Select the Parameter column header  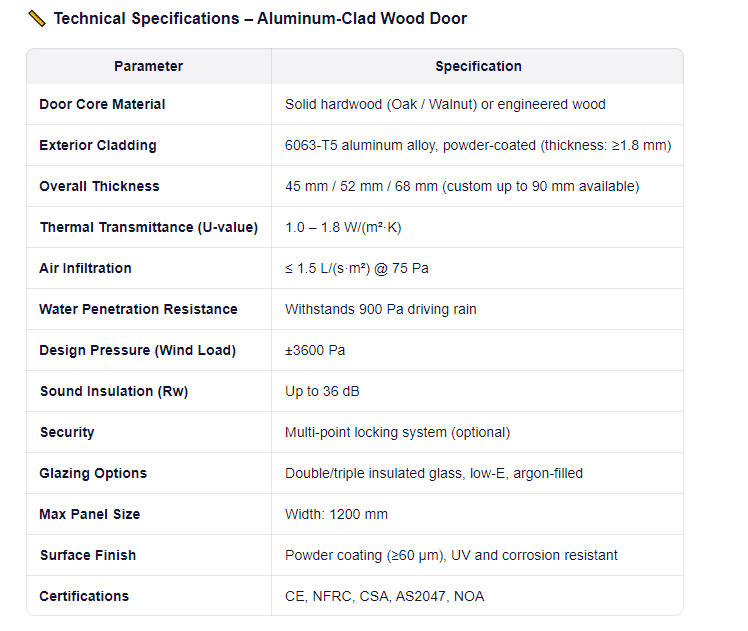coord(148,66)
